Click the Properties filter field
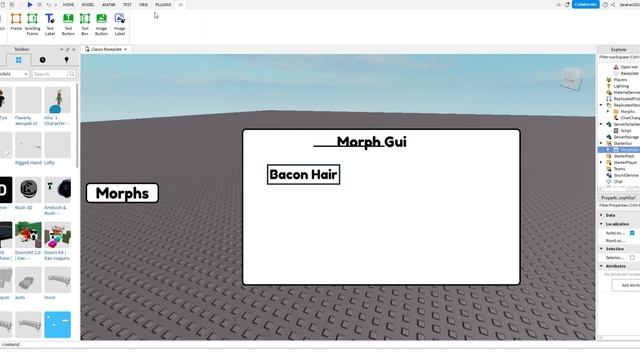Viewport: 640px width, 360px height. tap(619, 206)
